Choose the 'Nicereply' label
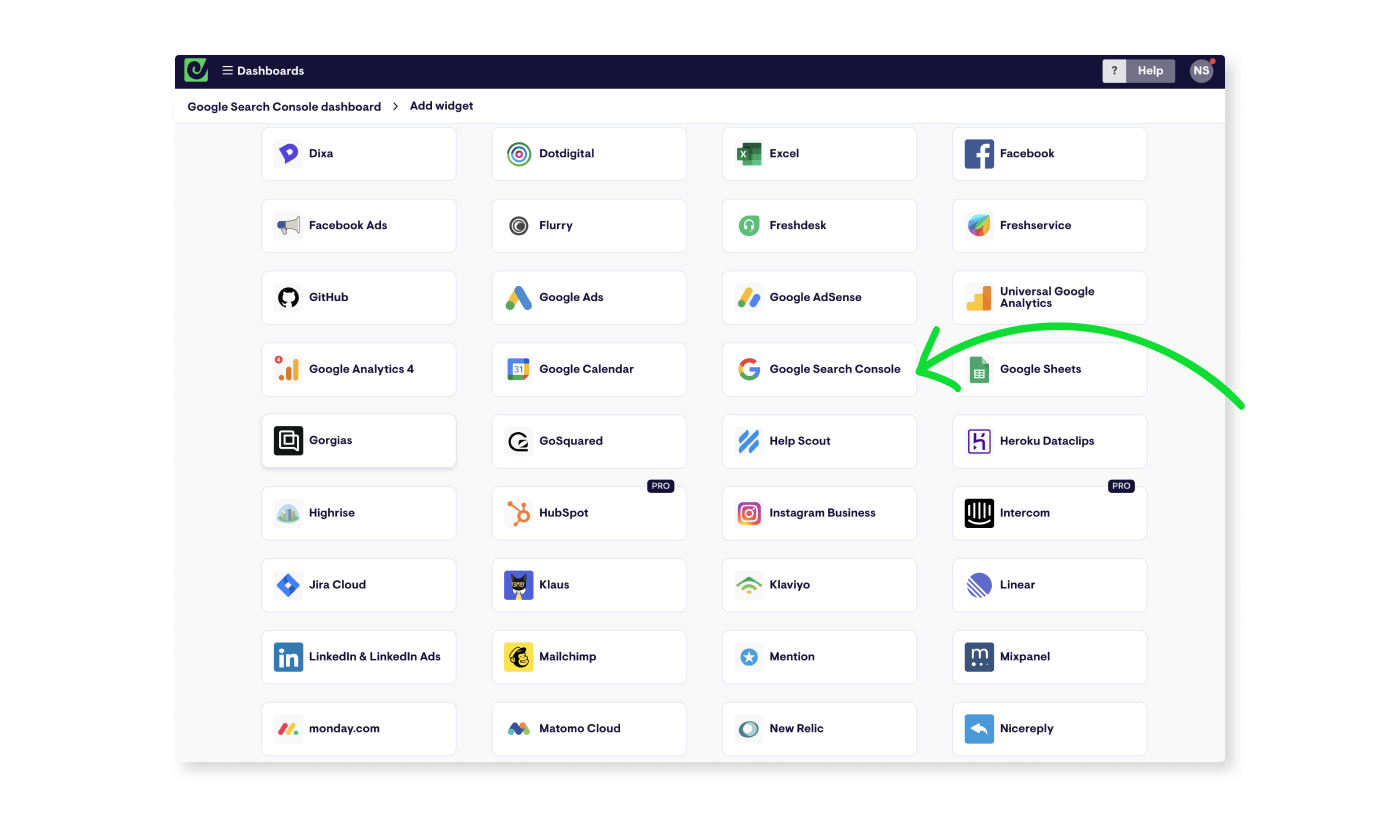 point(1027,729)
